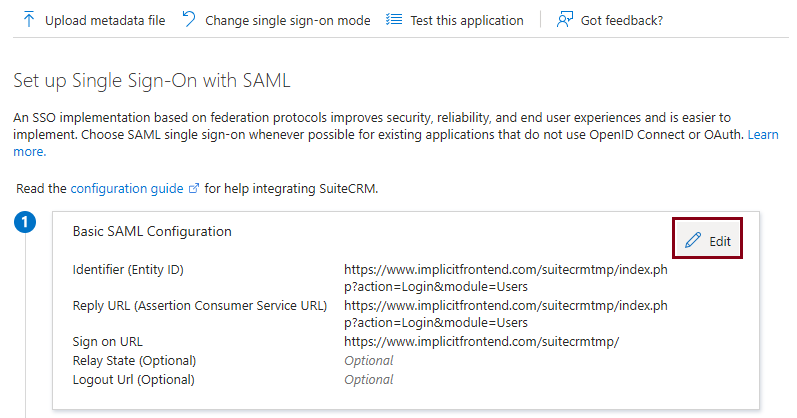Click the checklist icon beside Test this application
Image resolution: width=797 pixels, height=418 pixels.
click(x=394, y=19)
